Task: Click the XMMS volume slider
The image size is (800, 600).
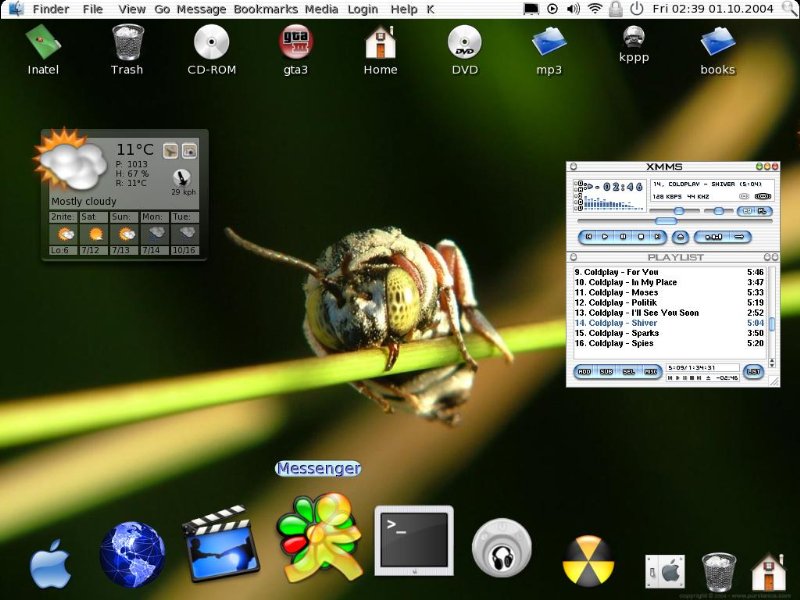Action: pos(674,211)
